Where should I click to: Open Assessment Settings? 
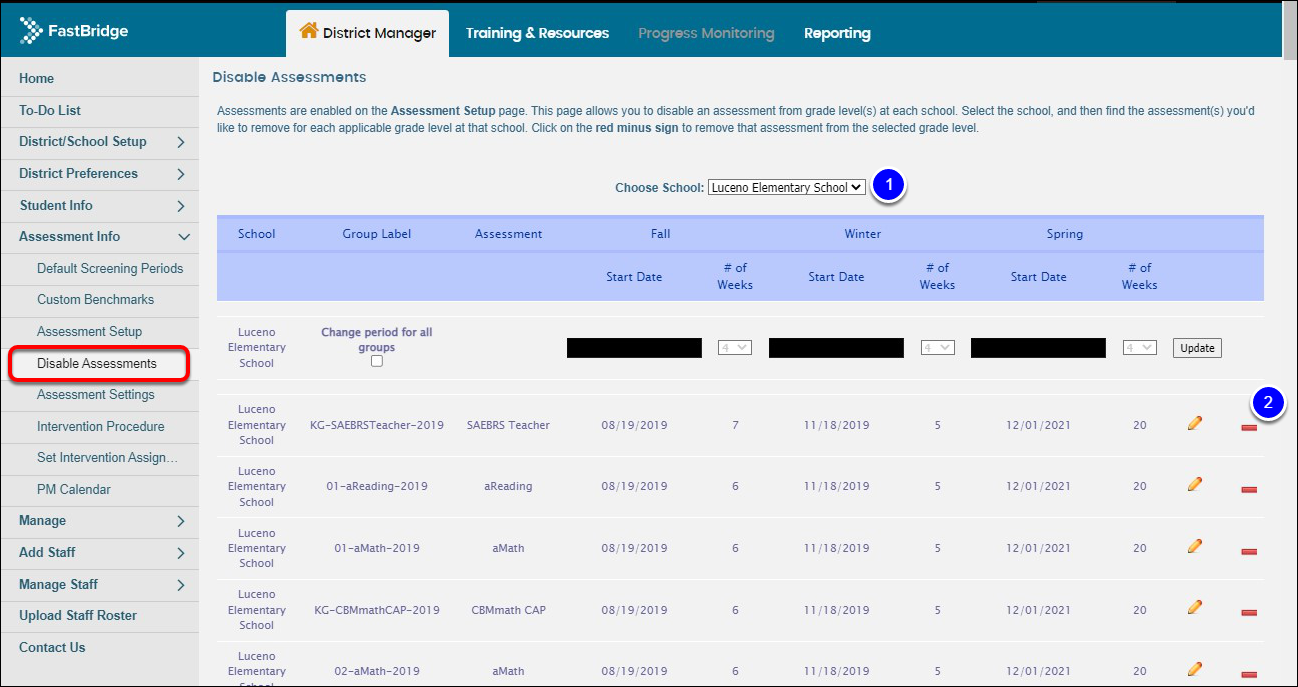tap(96, 395)
